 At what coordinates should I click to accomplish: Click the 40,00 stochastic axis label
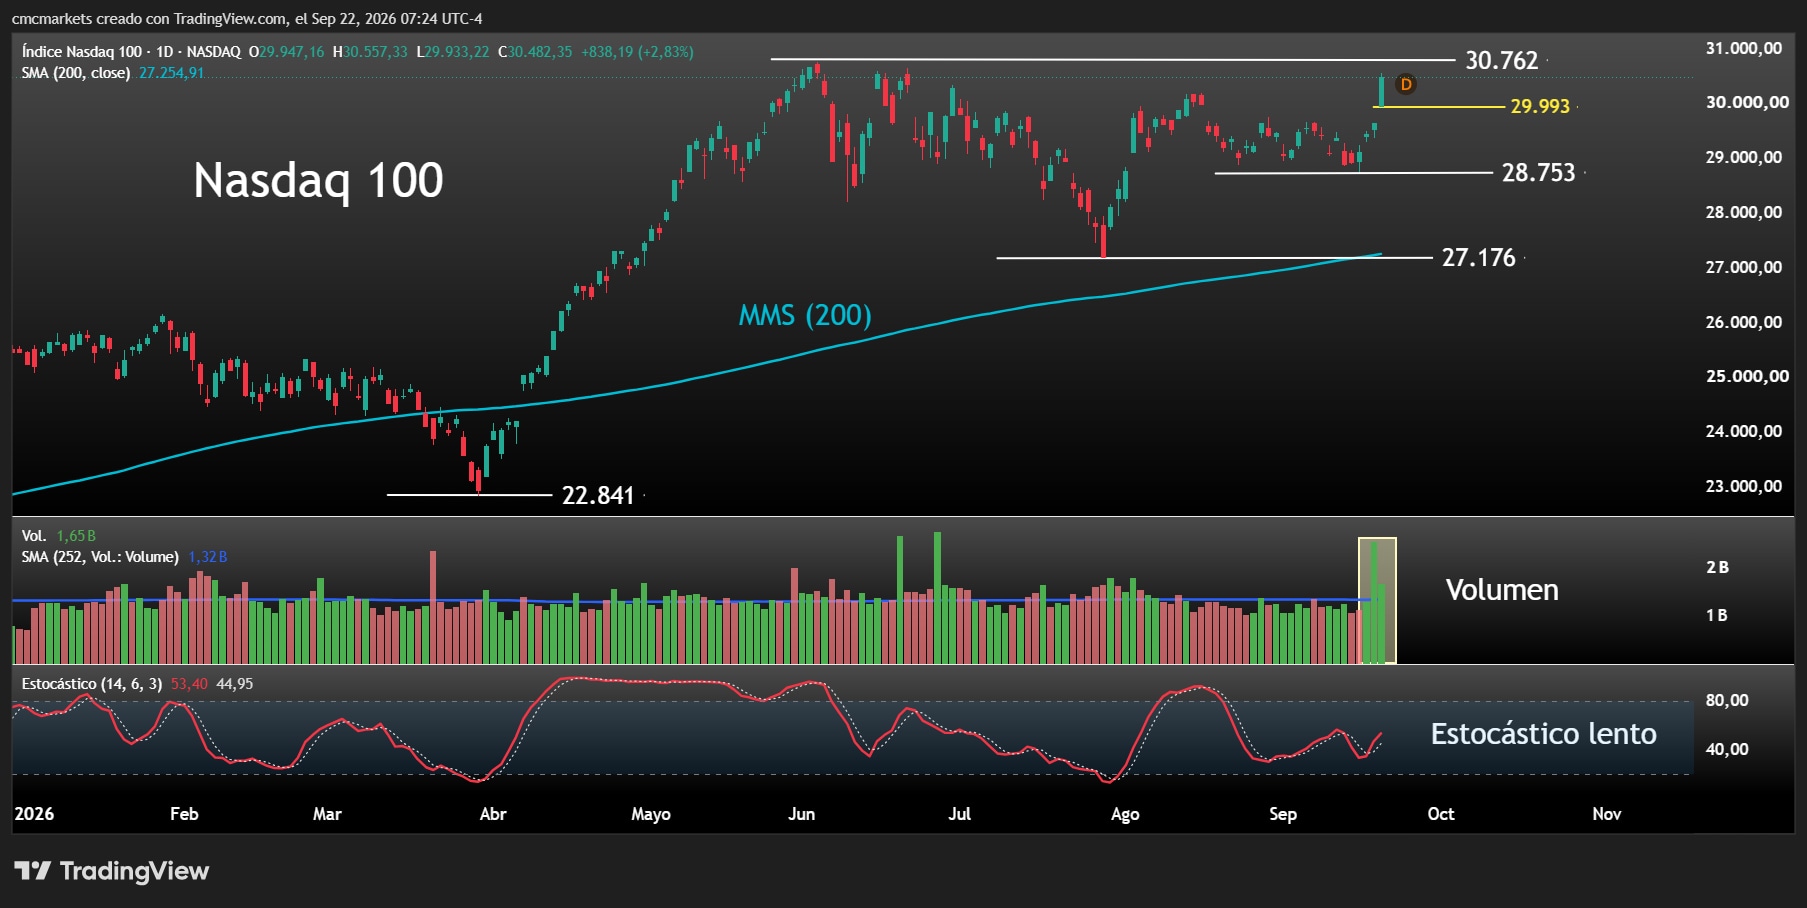[x=1727, y=749]
